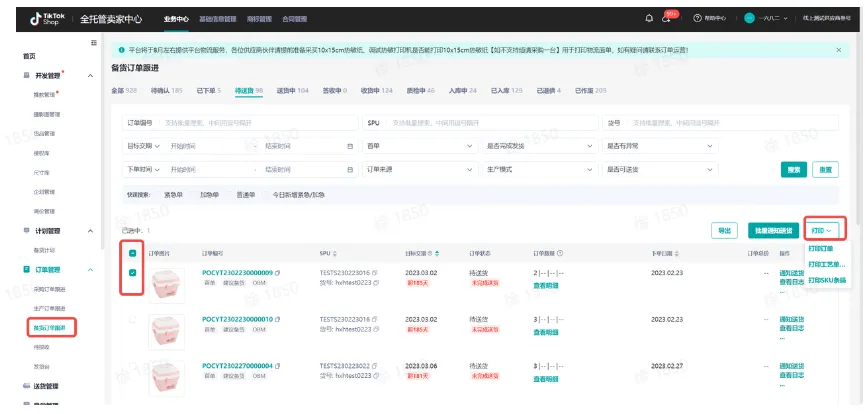Viewport: 865px width, 414px height.
Task: Click calendar icon in 下单时间 date range
Action: (350, 169)
